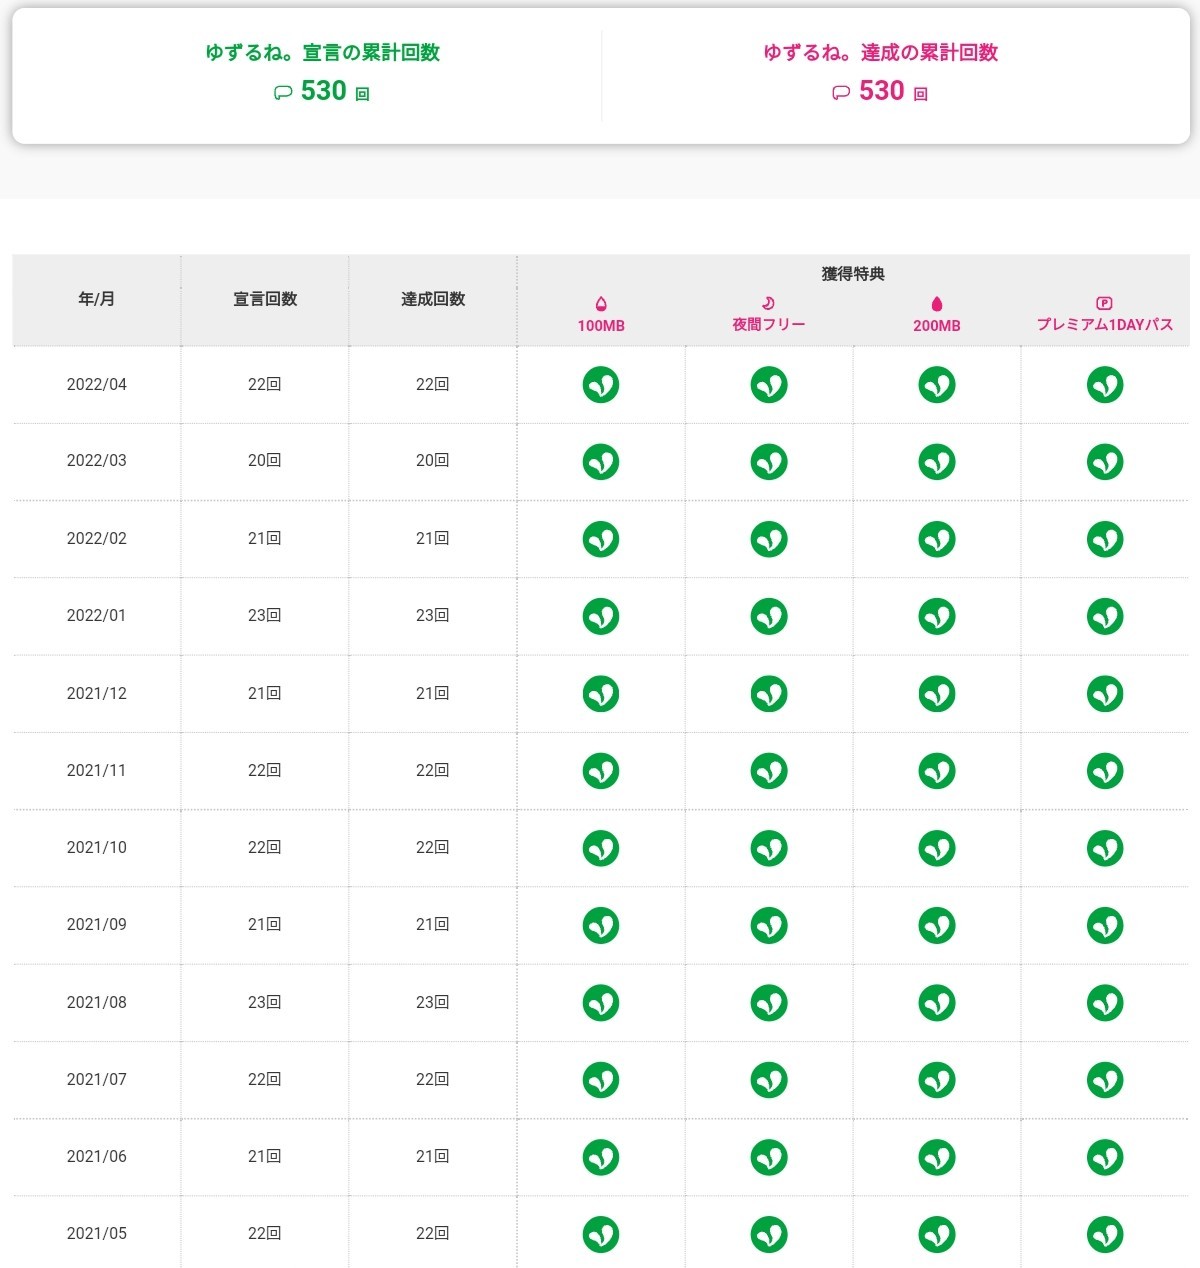The image size is (1200, 1268).
Task: Click the 2021/12 プレミアム1DAYパス achievement badge
Action: 1105,694
